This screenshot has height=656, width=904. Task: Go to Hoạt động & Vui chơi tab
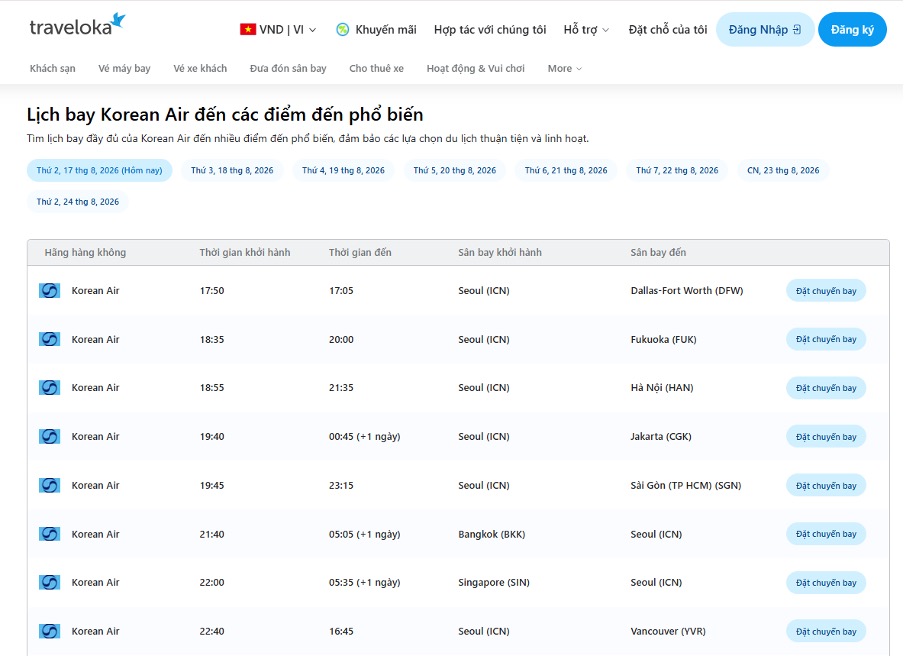476,69
